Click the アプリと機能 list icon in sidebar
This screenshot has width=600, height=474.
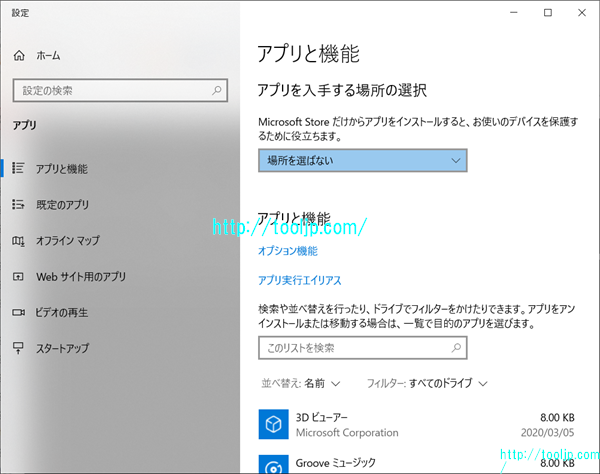pos(18,168)
